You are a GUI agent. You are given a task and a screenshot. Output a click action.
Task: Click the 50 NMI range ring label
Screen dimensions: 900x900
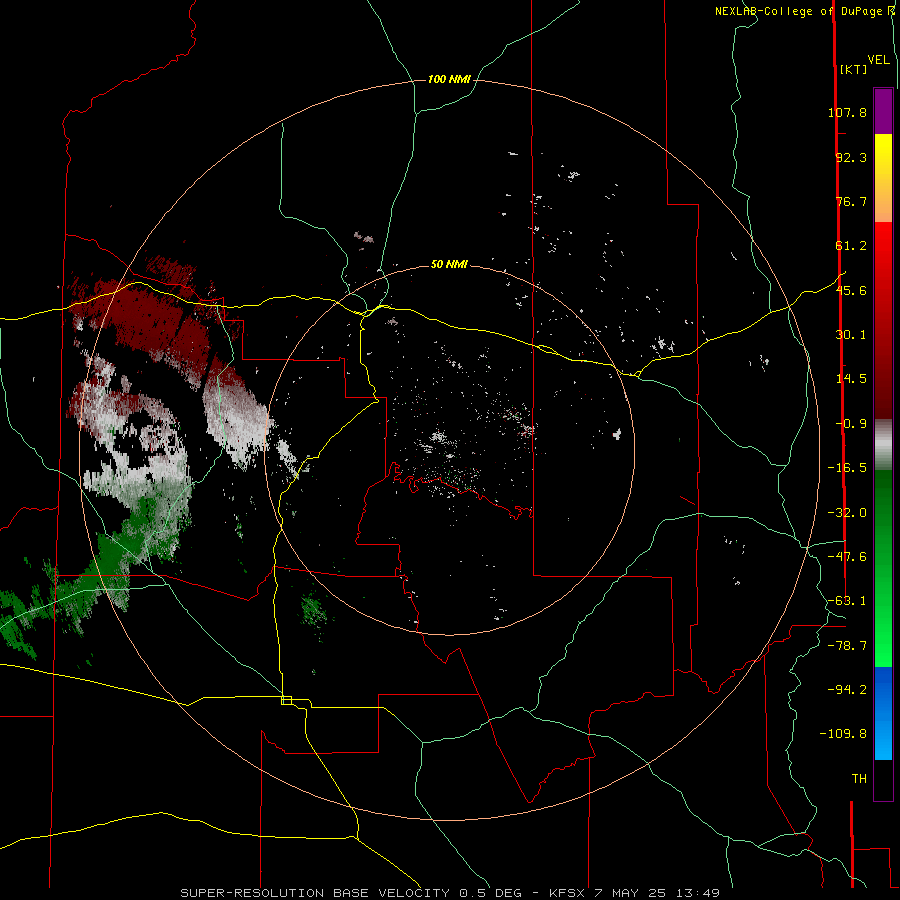(449, 264)
